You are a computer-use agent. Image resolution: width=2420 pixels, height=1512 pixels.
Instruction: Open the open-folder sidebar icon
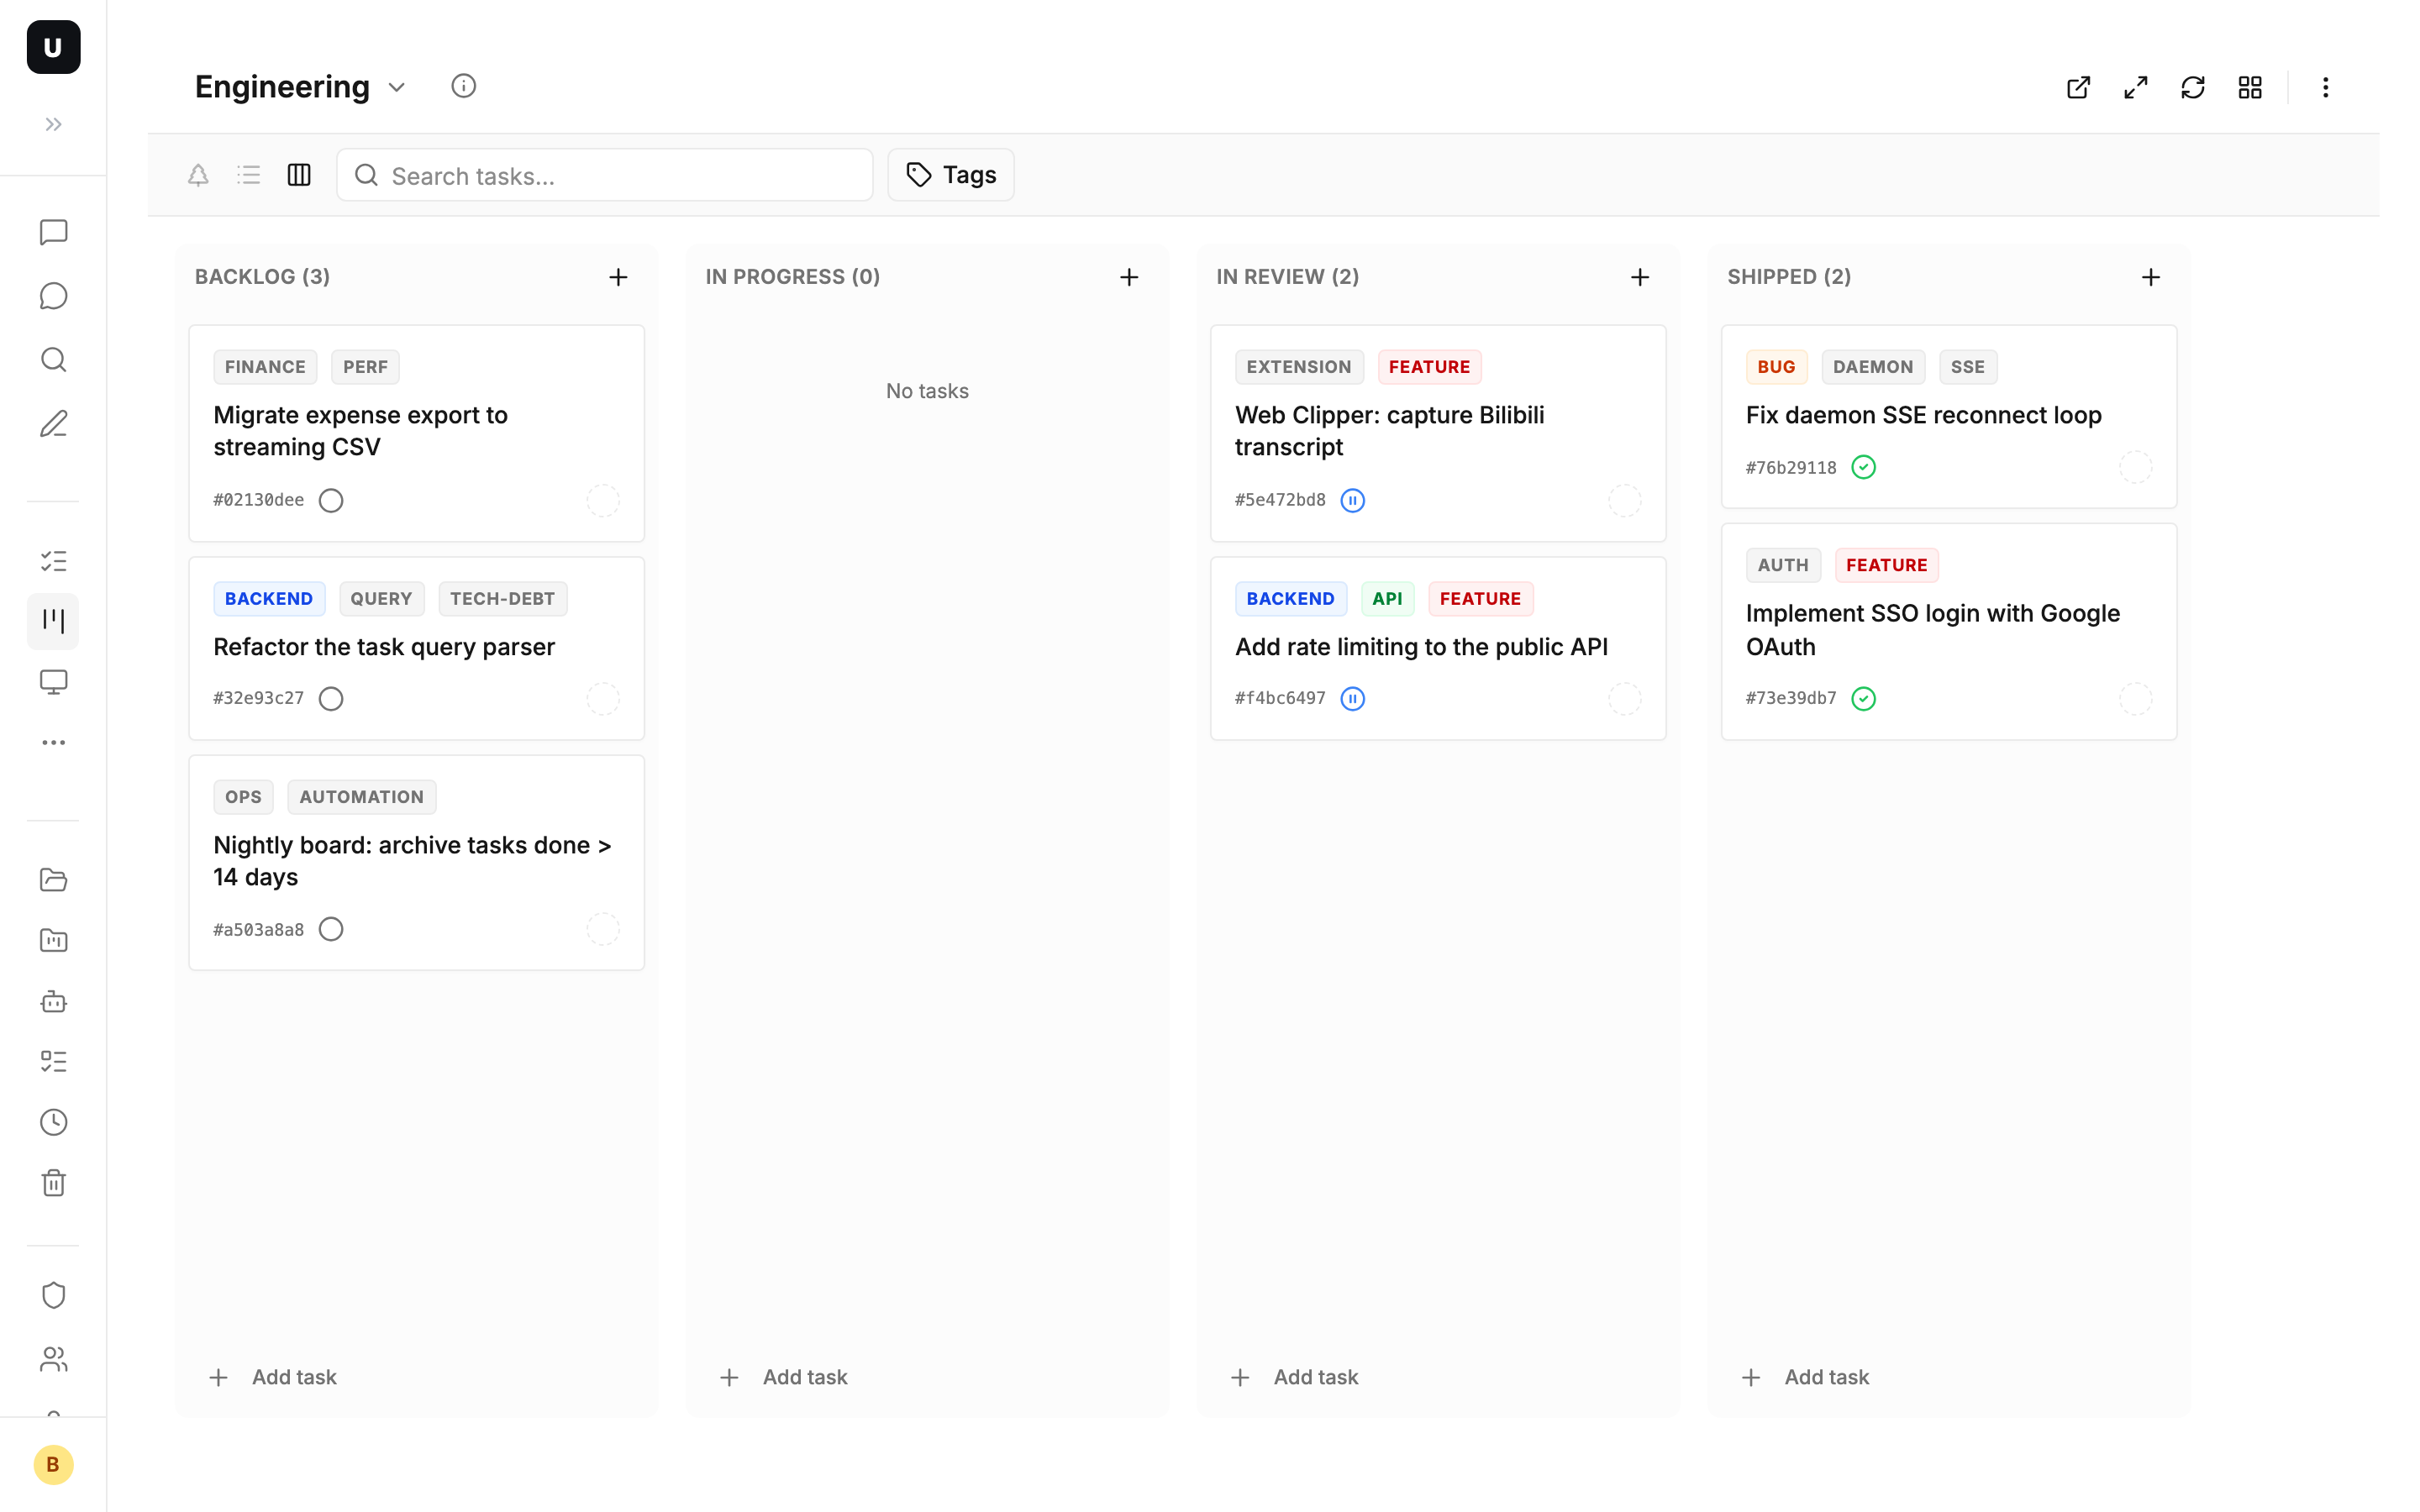coord(53,880)
